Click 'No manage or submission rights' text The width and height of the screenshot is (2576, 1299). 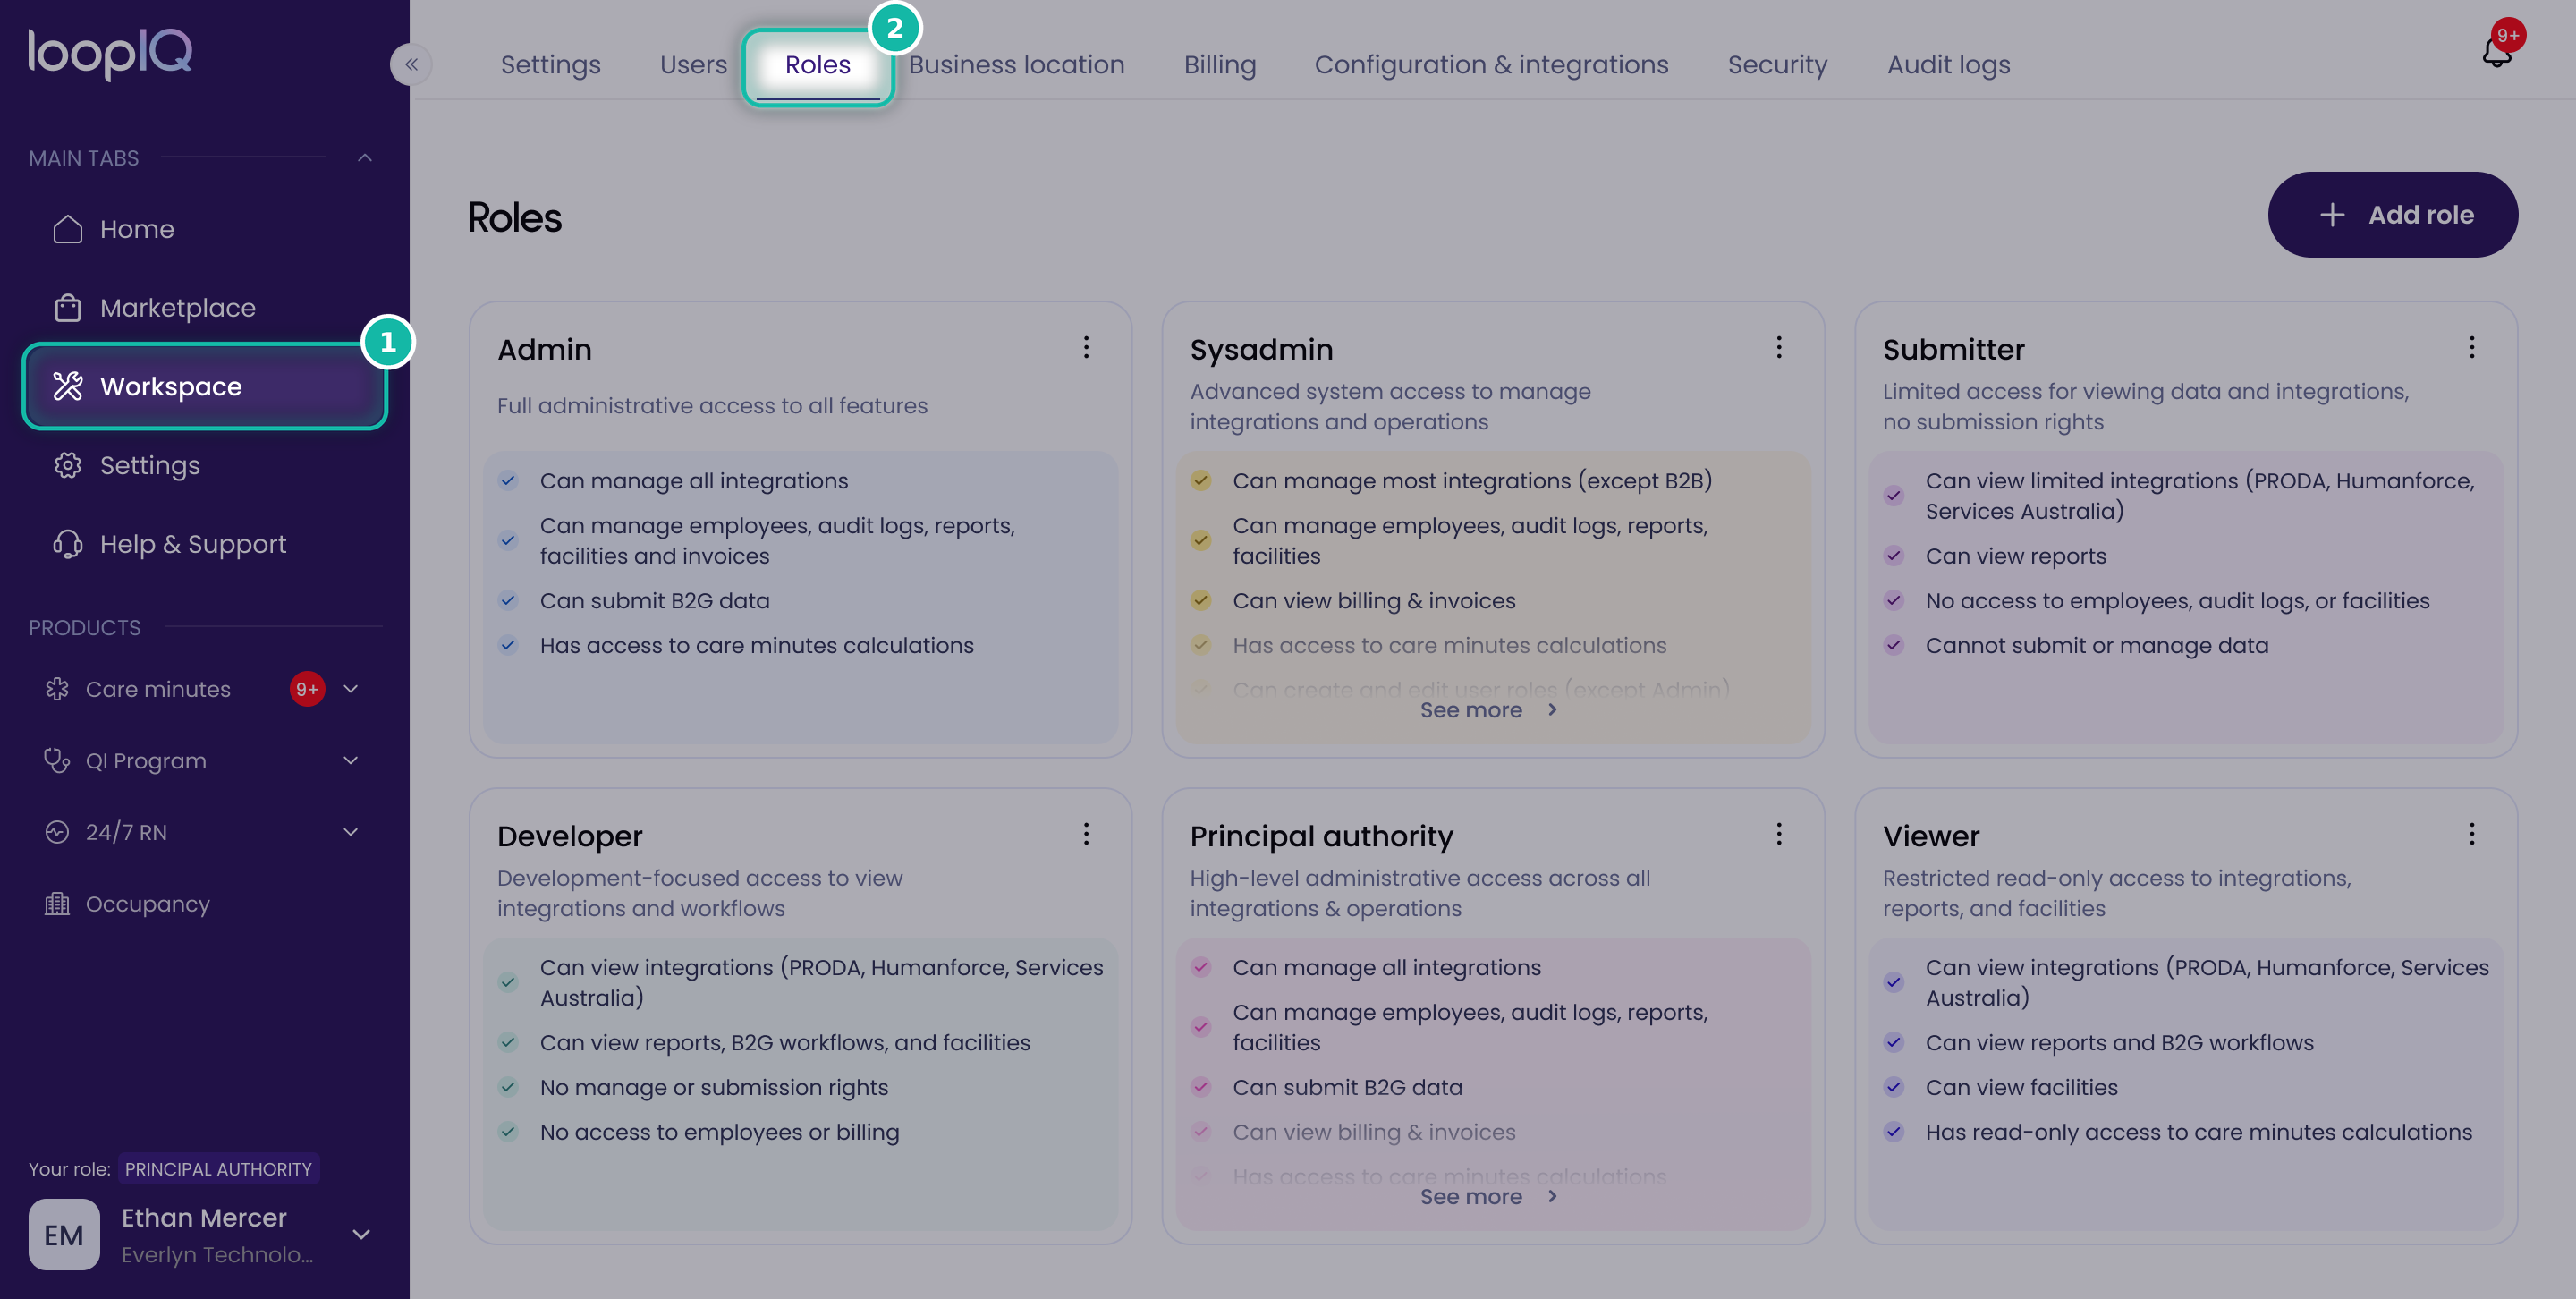(714, 1088)
